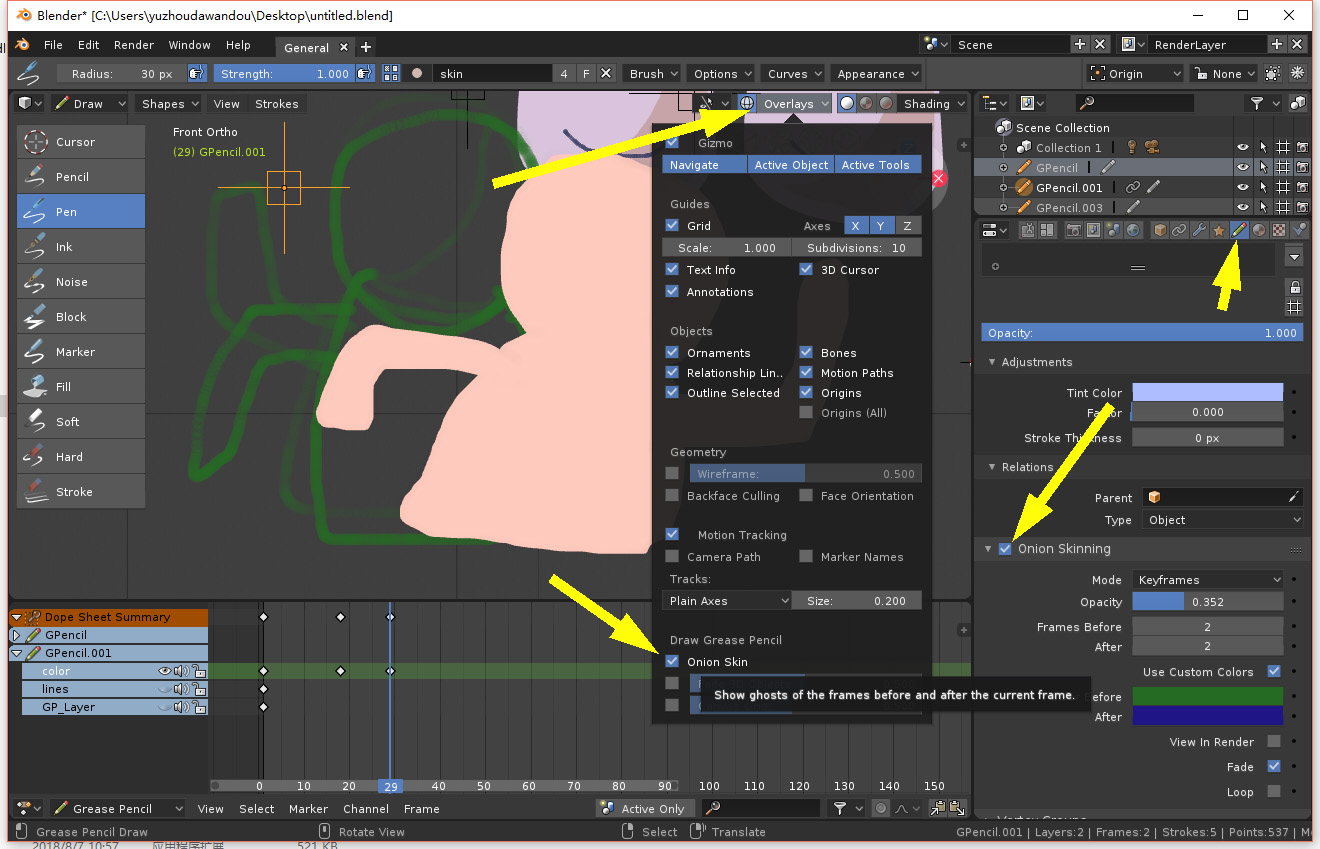Mute the color channel speaker icon
The image size is (1320, 849).
coord(181,671)
